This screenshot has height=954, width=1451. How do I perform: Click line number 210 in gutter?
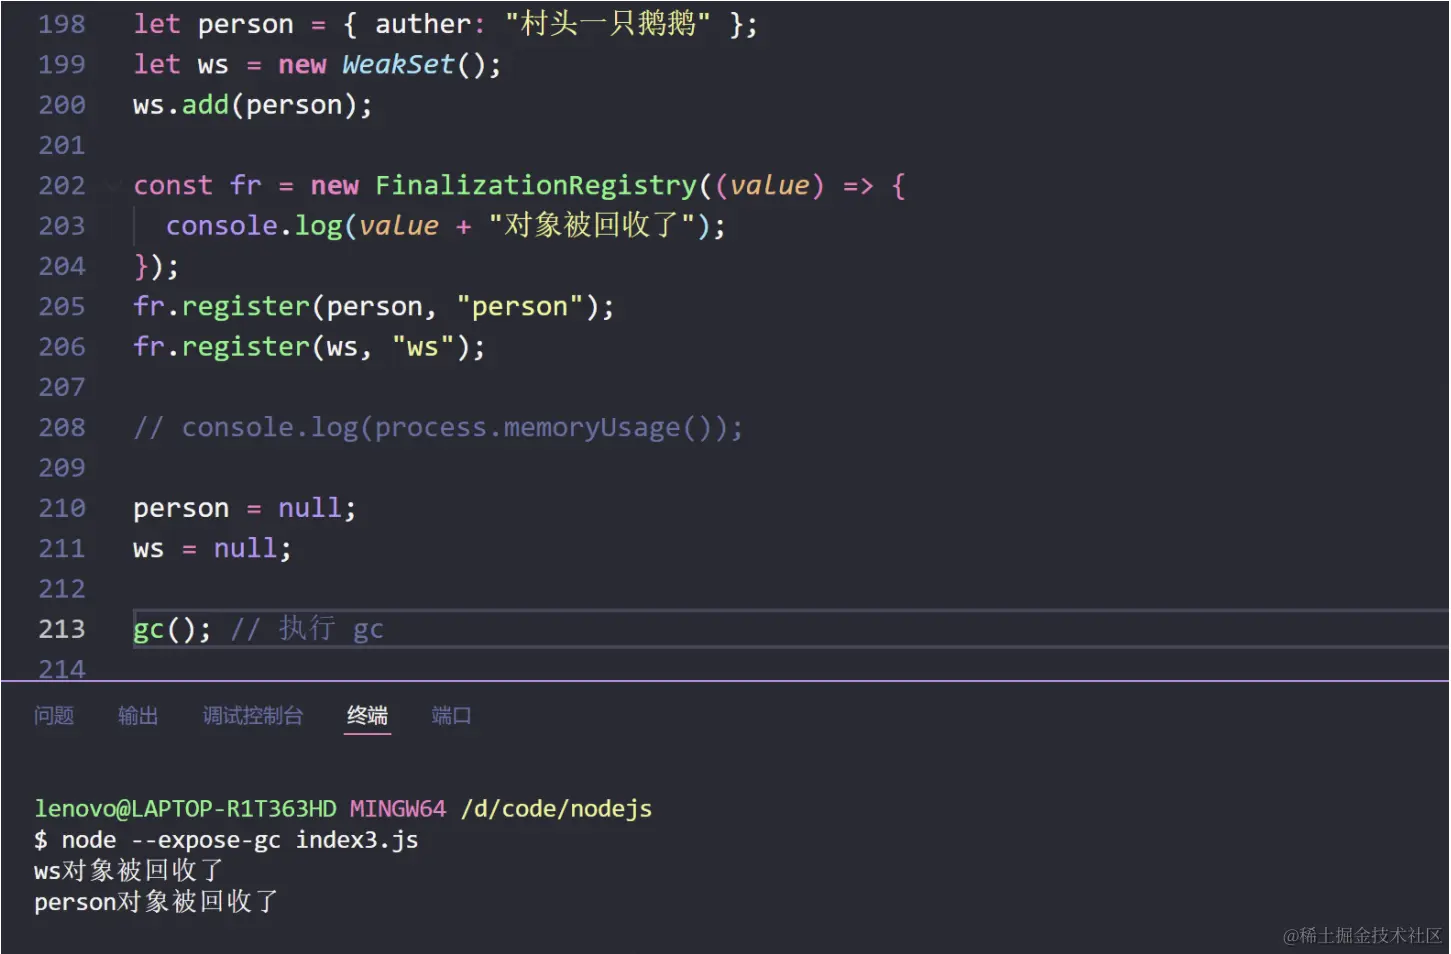(62, 508)
